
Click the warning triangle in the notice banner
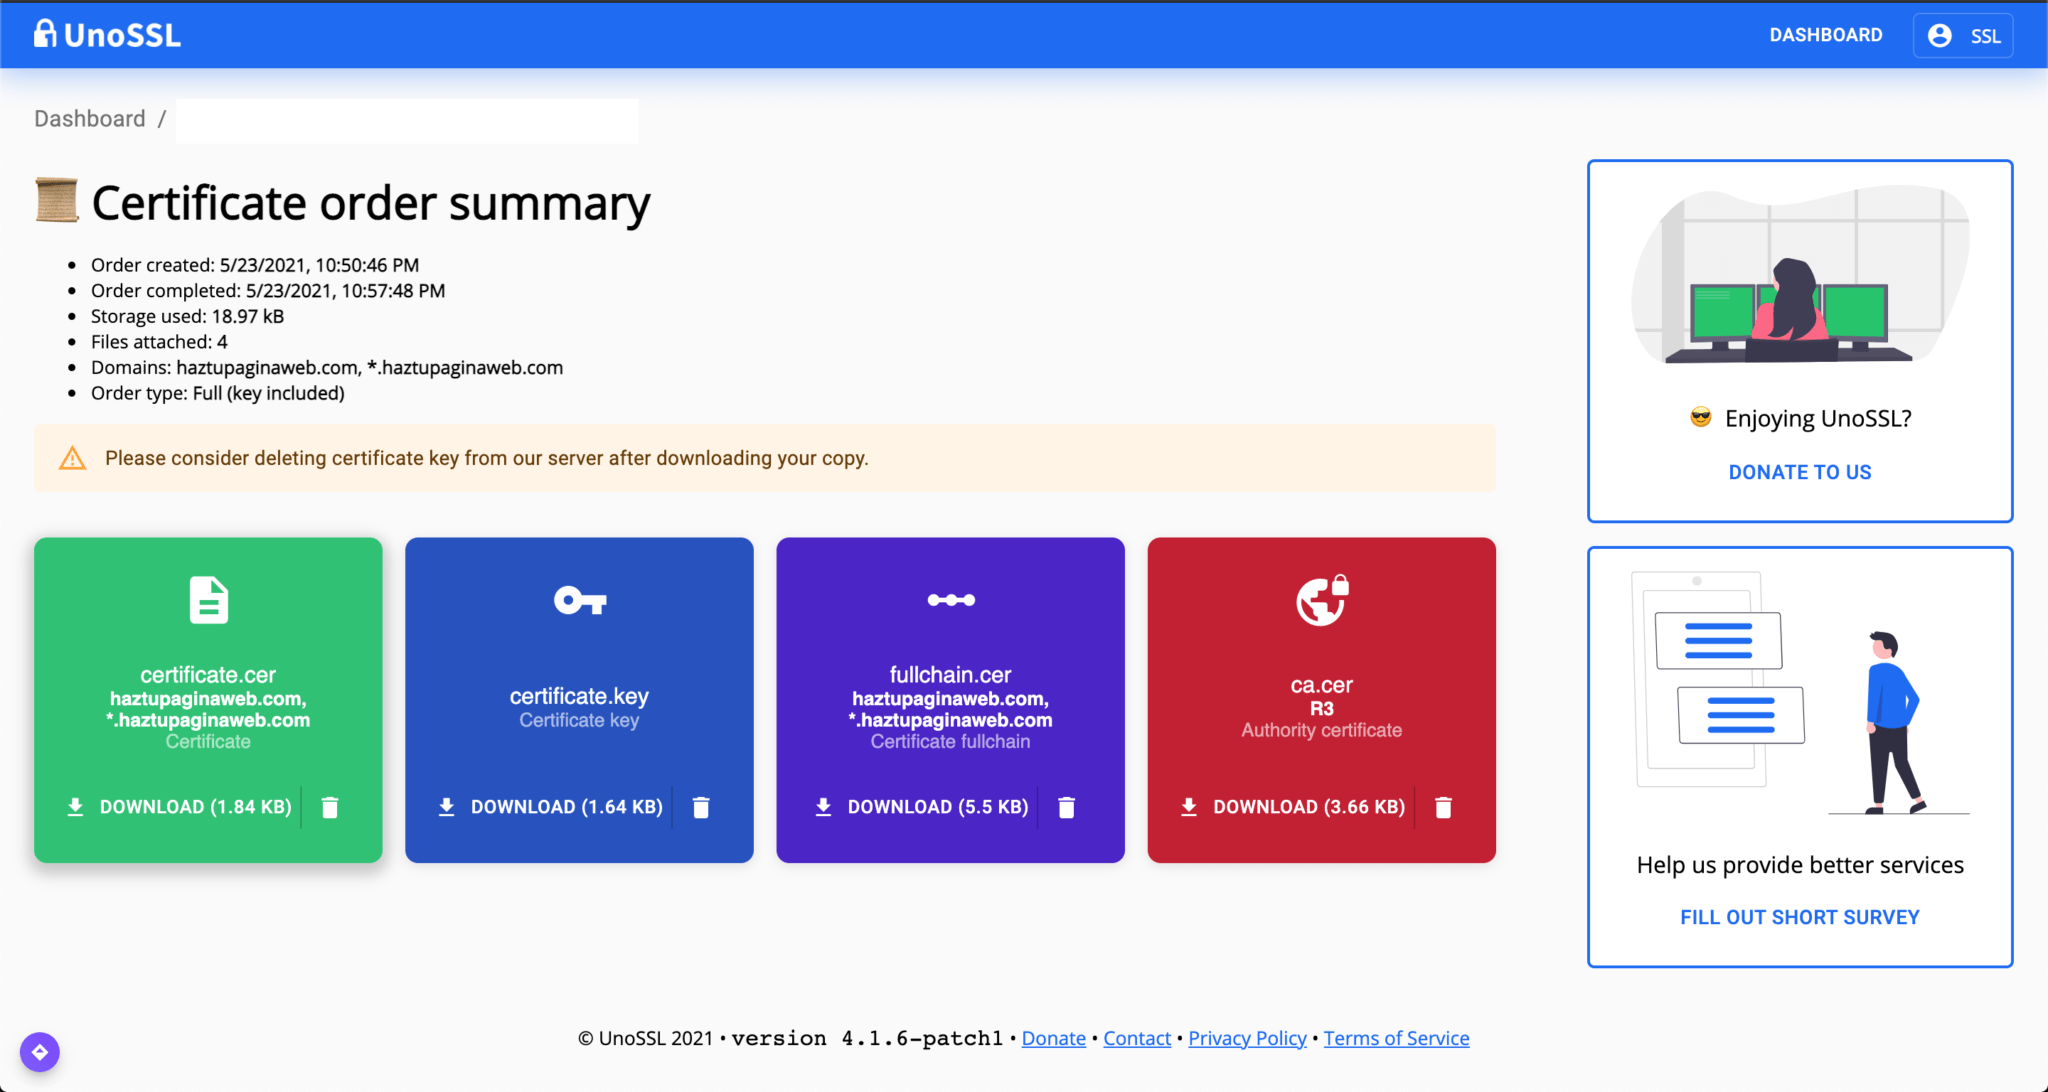tap(72, 458)
